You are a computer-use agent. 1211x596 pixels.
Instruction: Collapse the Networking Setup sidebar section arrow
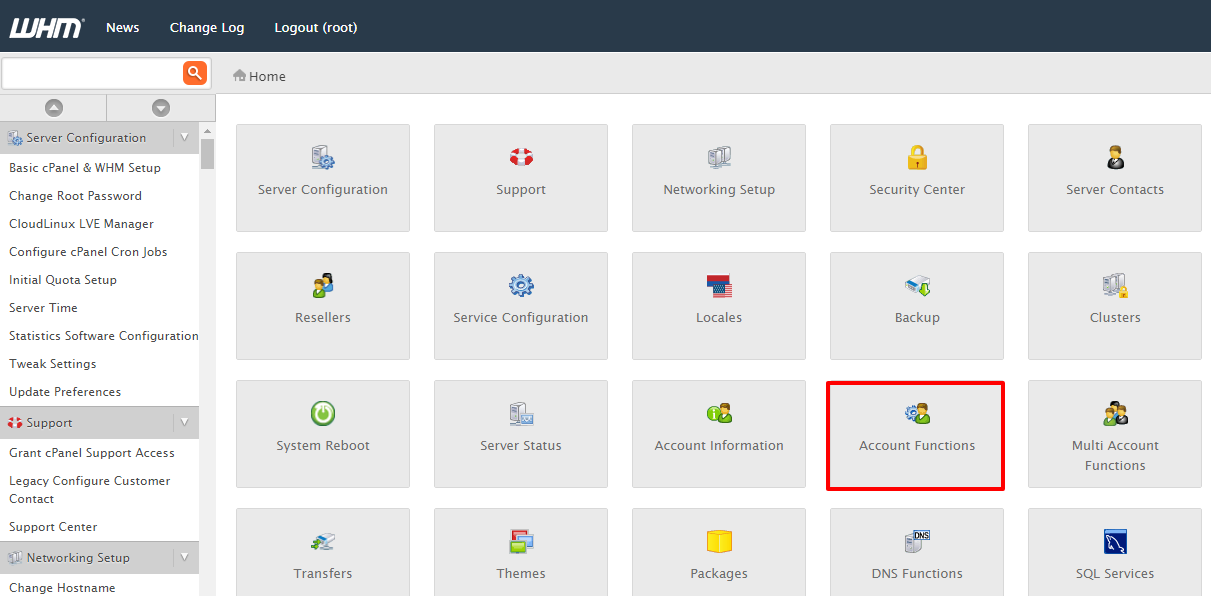click(x=184, y=557)
